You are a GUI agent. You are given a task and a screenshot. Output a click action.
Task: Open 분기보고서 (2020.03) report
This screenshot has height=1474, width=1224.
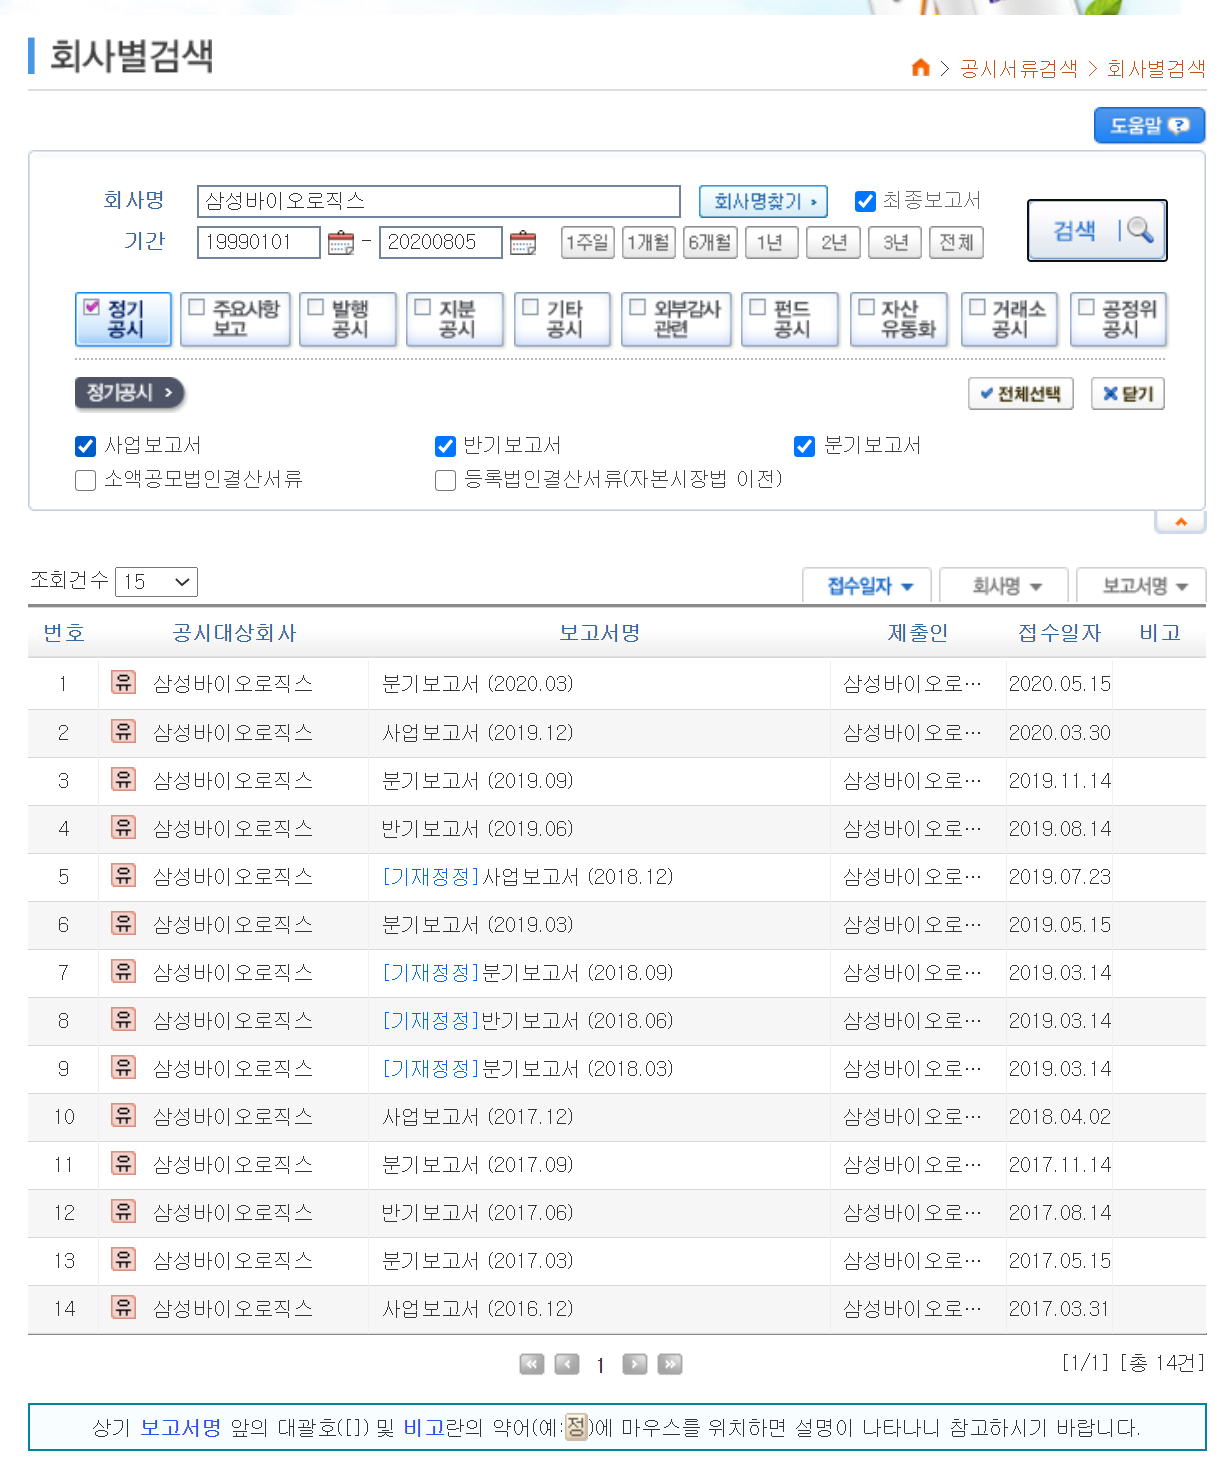tap(478, 684)
